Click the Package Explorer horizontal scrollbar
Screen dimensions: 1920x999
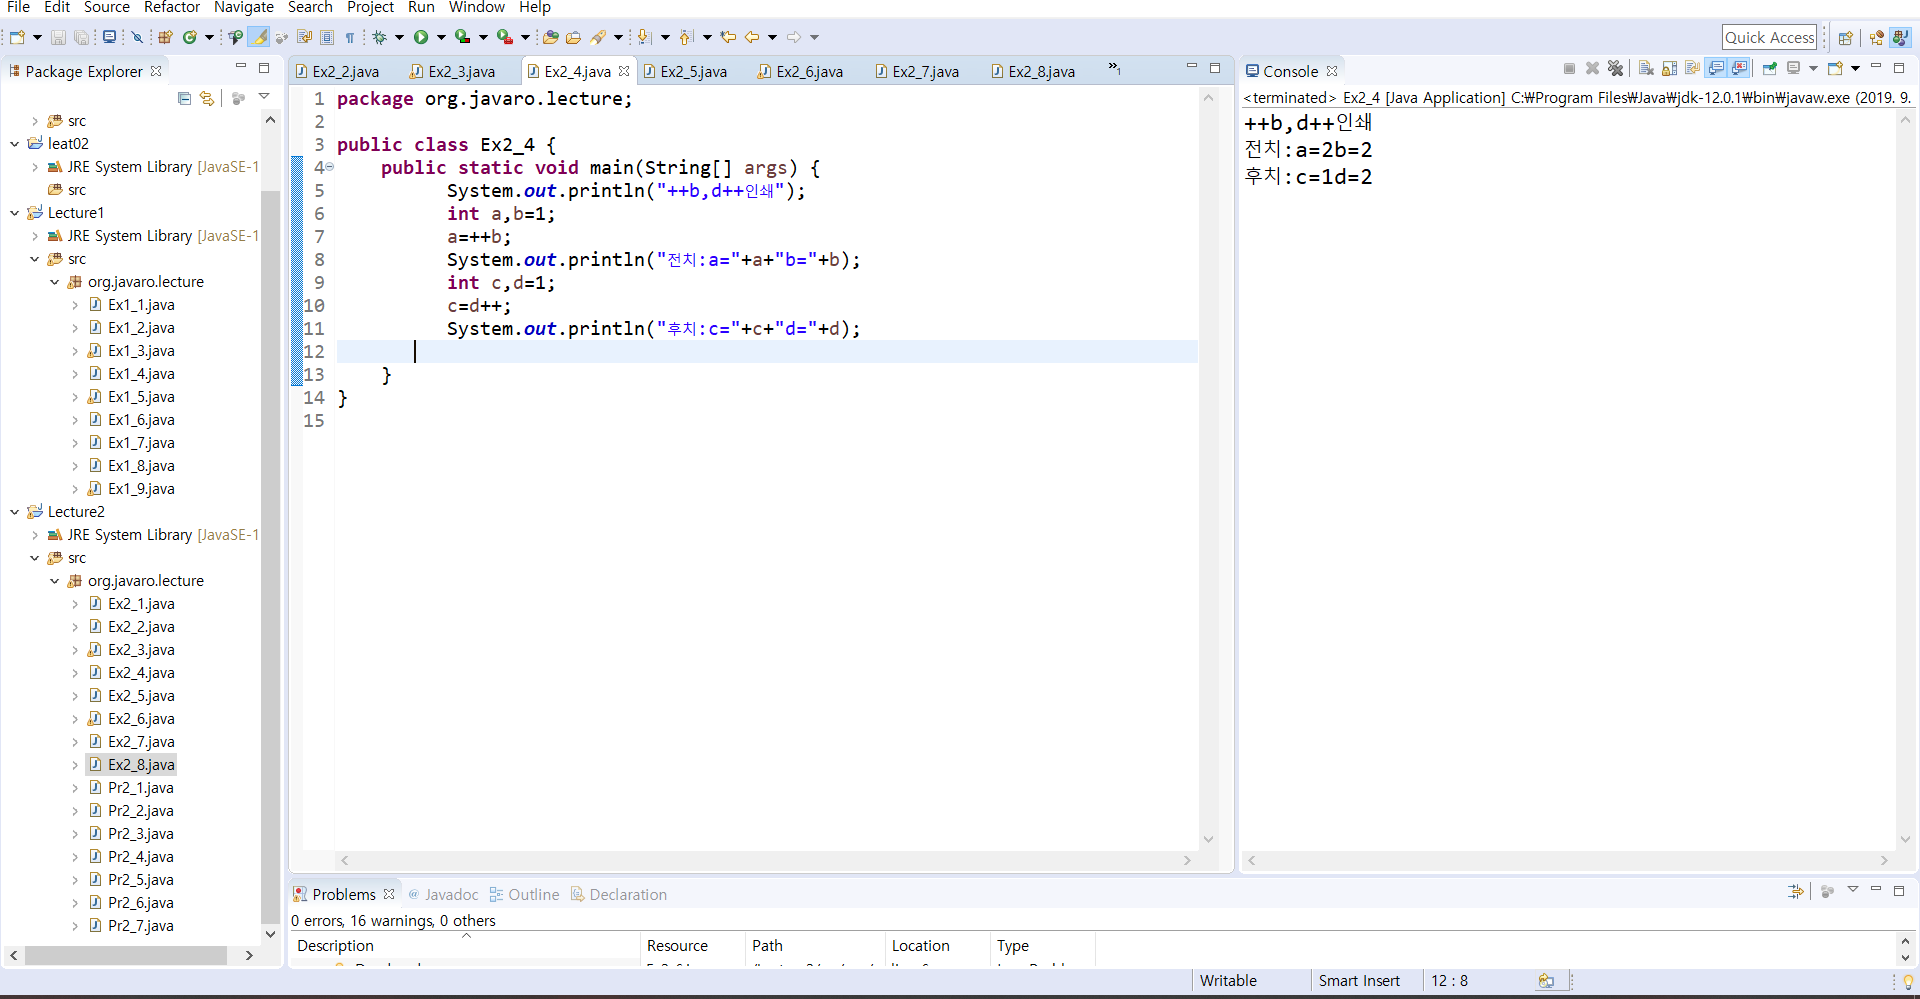(126, 956)
